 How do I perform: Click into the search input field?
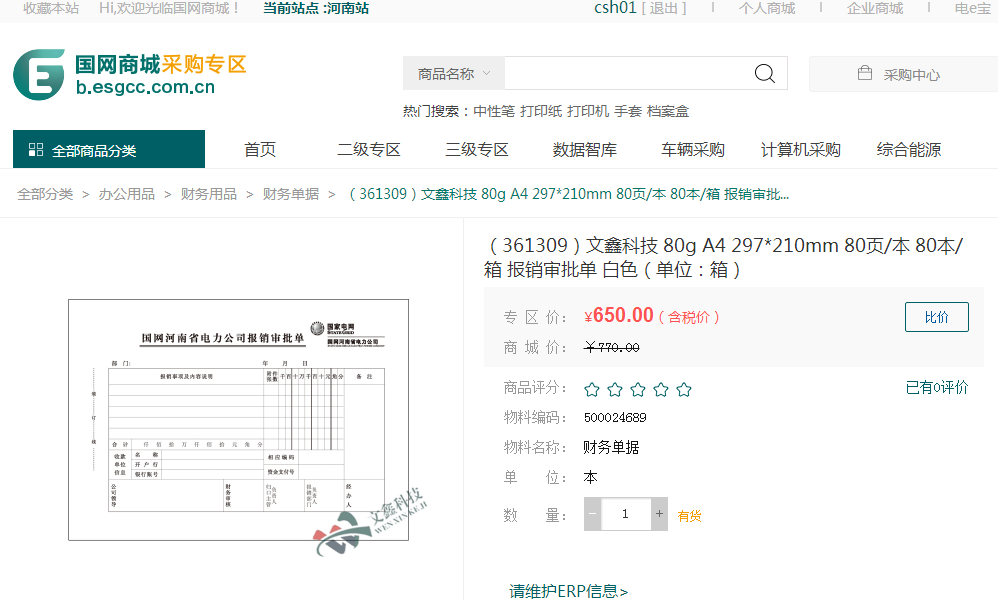(x=625, y=74)
